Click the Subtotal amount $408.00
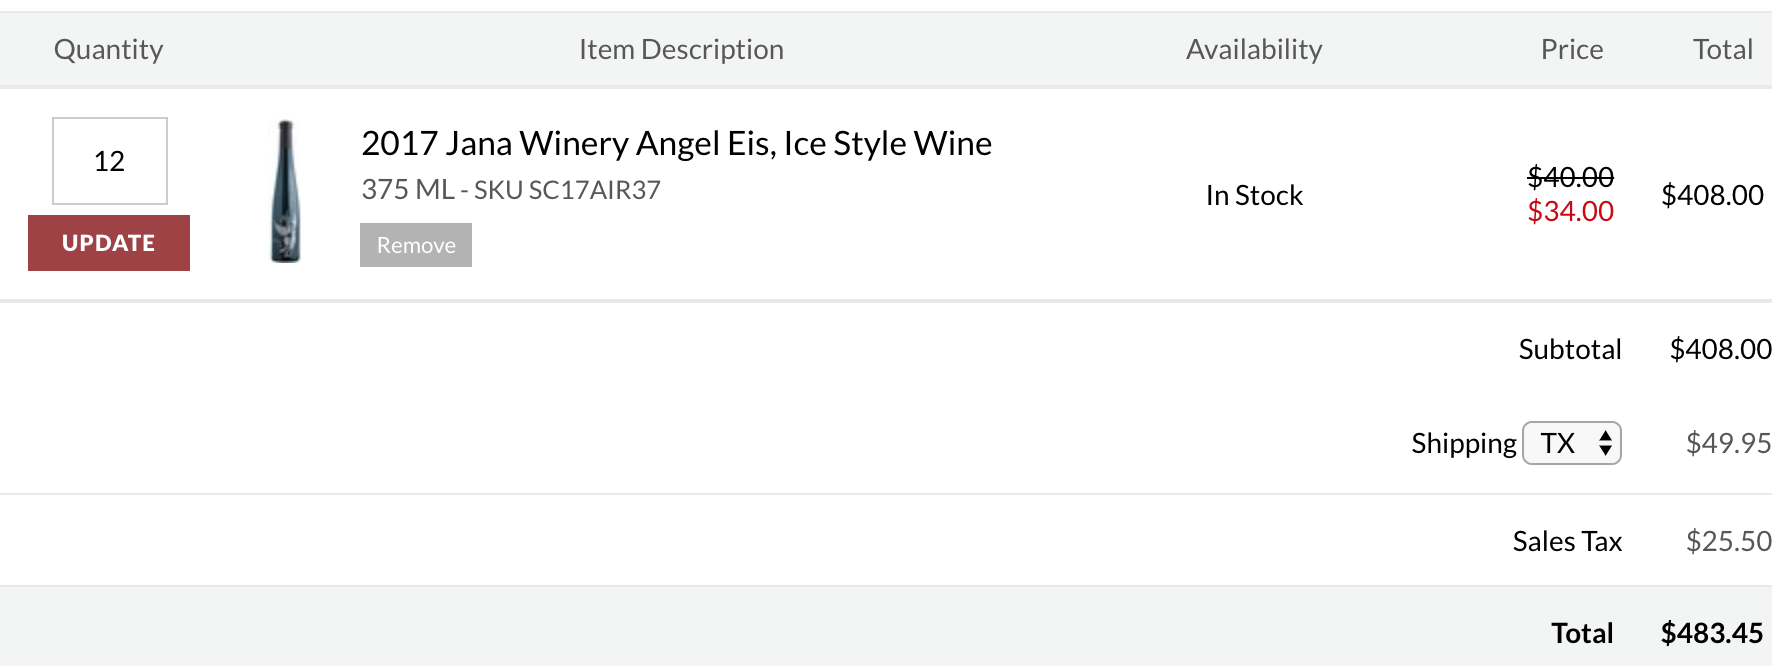Screen dimensions: 1784x666 (1720, 349)
